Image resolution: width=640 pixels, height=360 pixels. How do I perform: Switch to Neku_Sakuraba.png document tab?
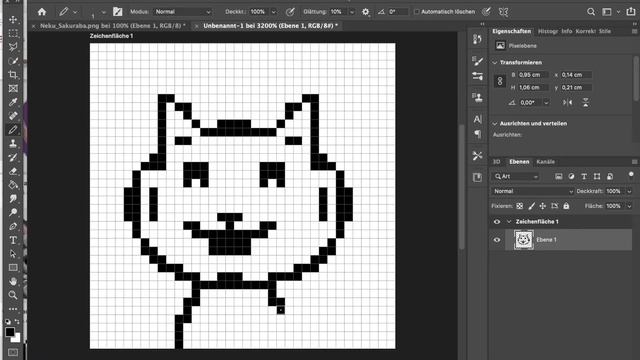click(113, 26)
